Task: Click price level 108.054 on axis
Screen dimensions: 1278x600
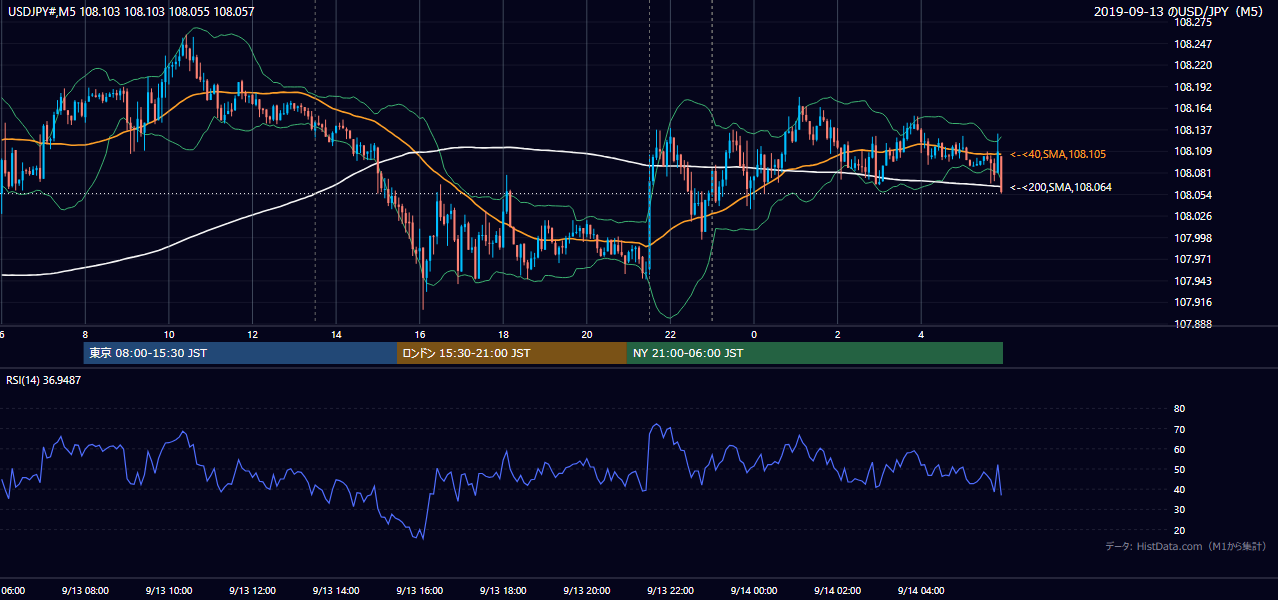Action: pyautogui.click(x=1192, y=194)
